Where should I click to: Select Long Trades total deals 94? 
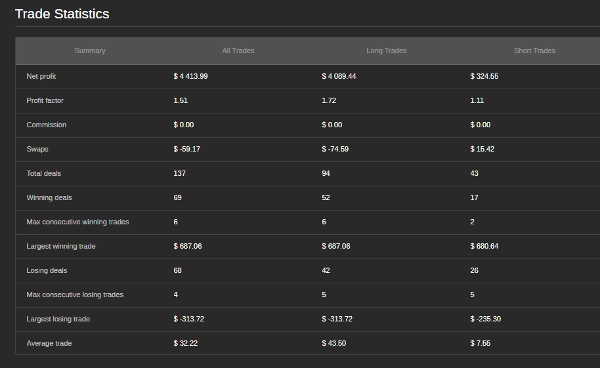click(326, 173)
